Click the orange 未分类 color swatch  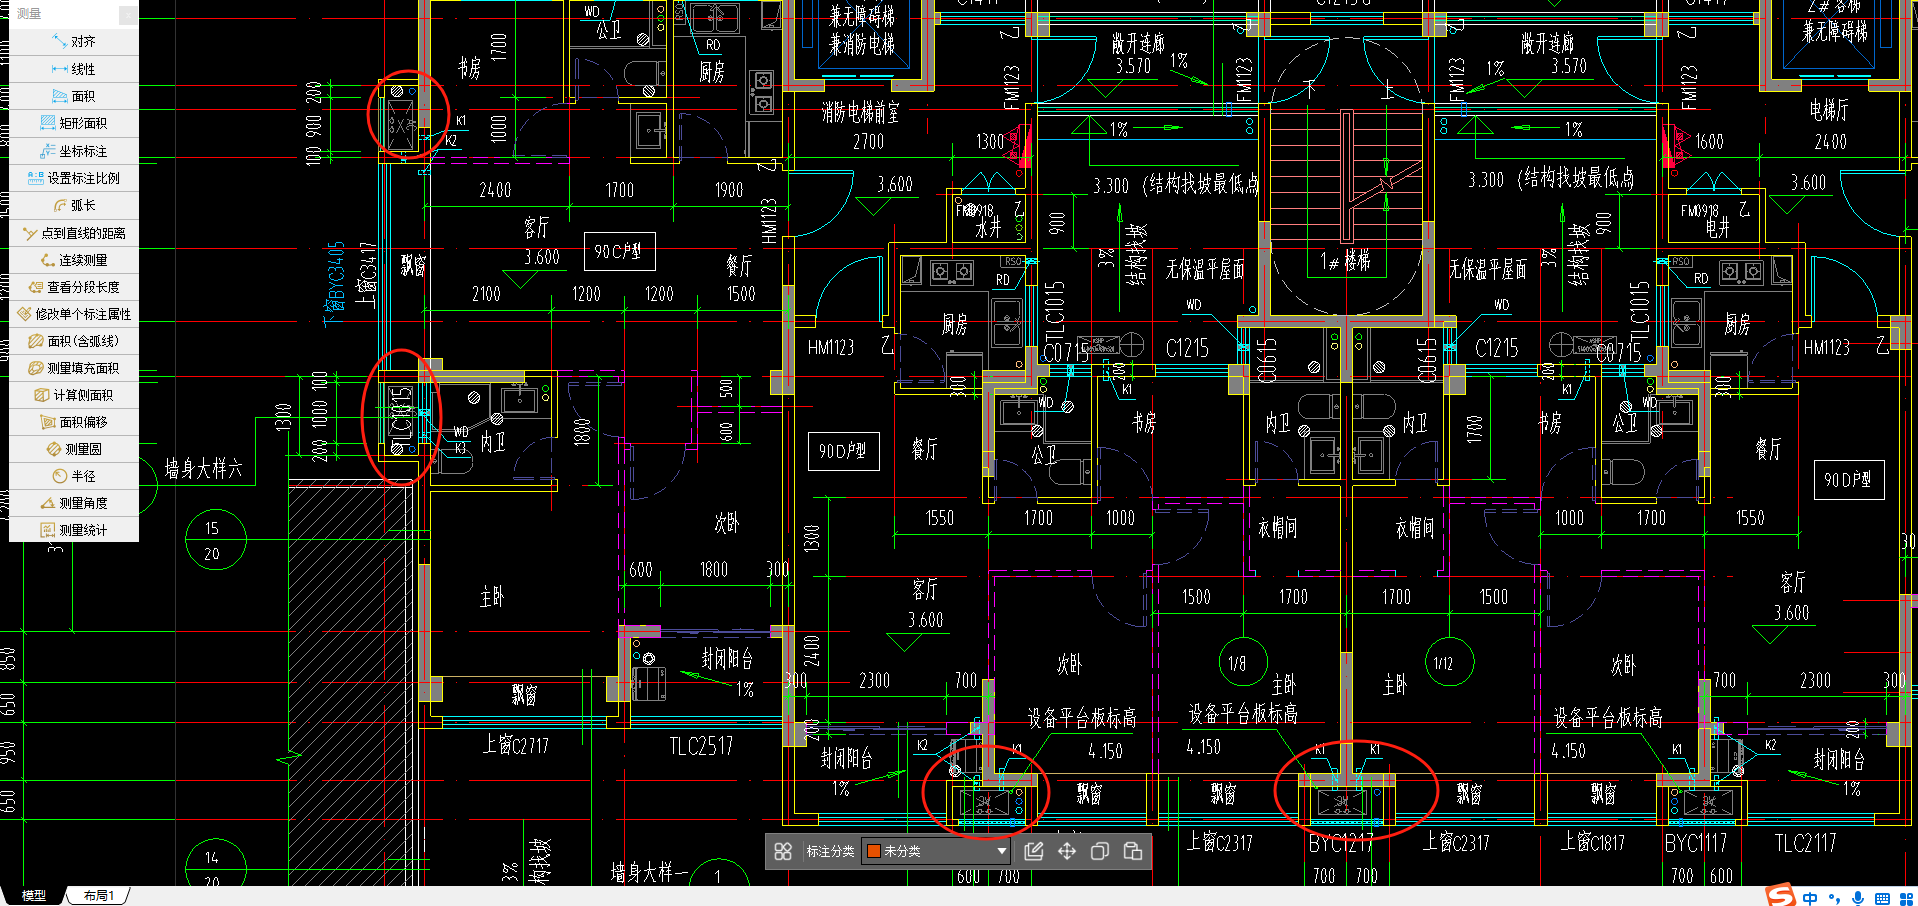coord(873,851)
